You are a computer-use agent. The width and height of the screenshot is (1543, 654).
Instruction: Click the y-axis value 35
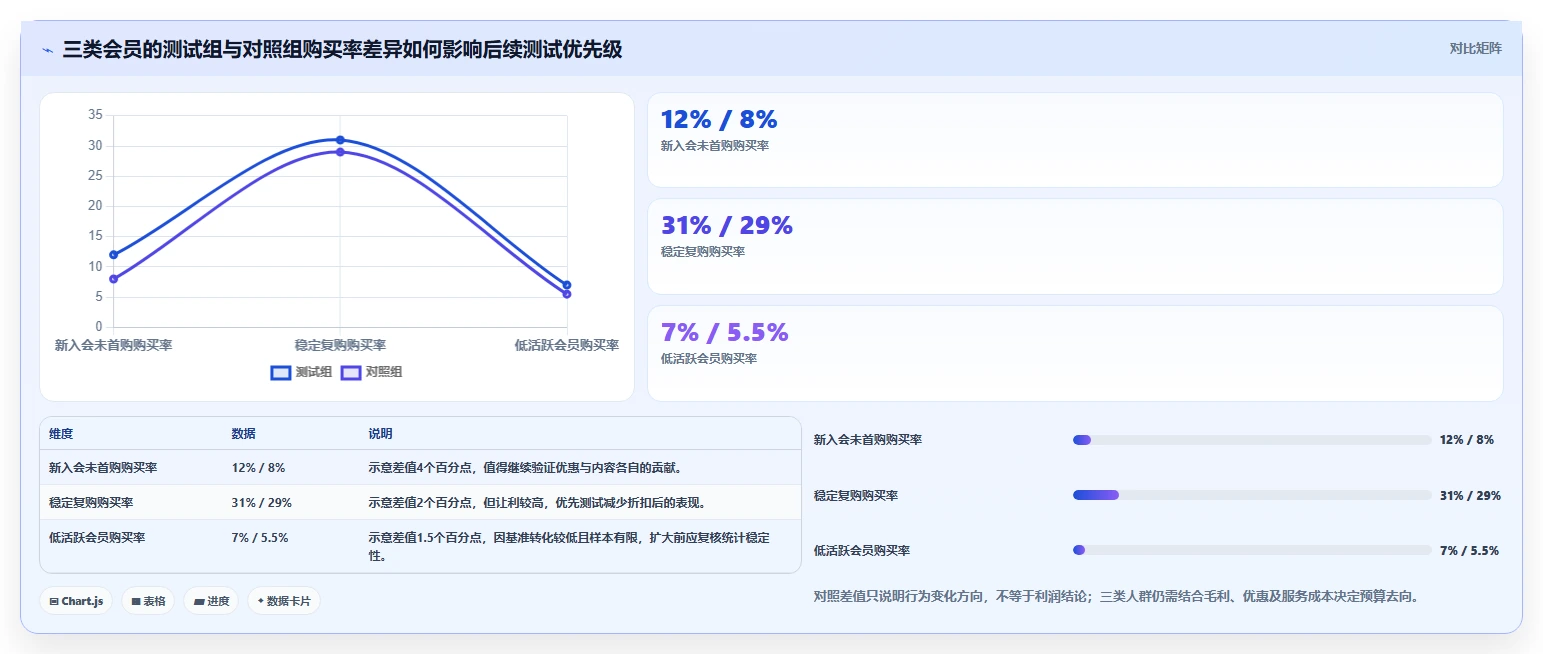point(96,115)
